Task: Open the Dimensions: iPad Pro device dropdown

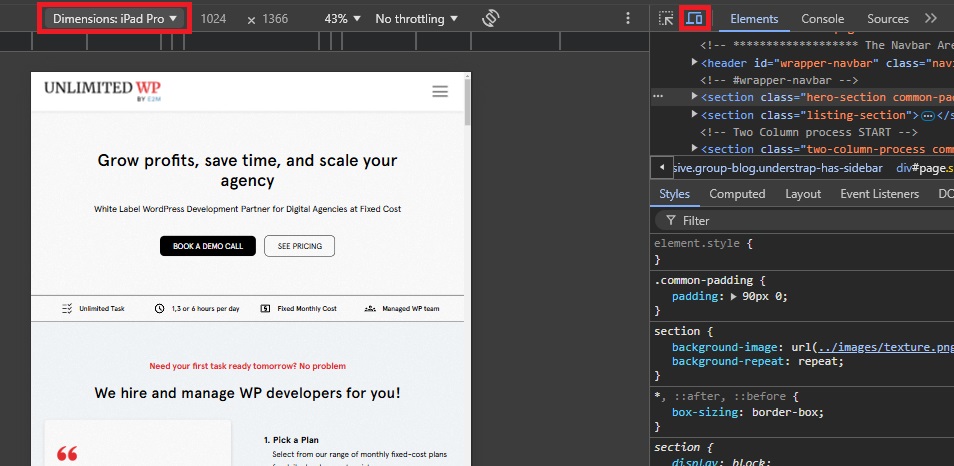Action: (x=114, y=19)
